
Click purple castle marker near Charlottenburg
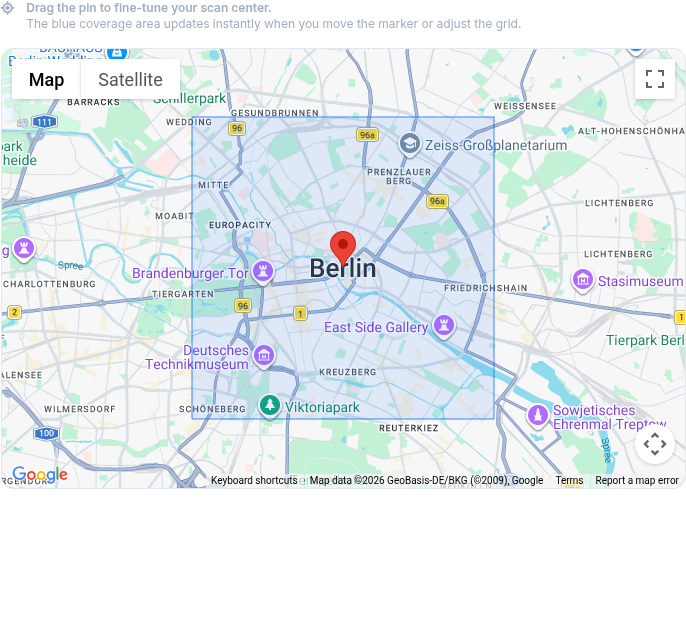pyautogui.click(x=24, y=249)
